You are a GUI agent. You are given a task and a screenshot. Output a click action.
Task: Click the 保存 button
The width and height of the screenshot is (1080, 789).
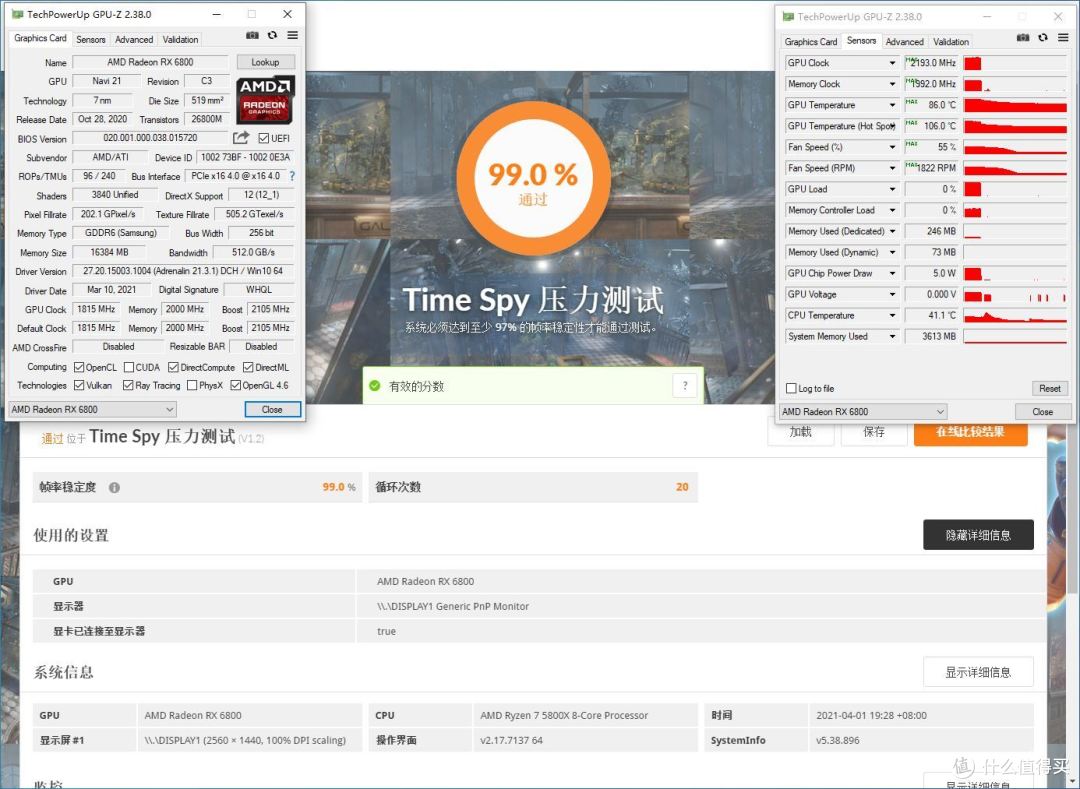pyautogui.click(x=874, y=432)
